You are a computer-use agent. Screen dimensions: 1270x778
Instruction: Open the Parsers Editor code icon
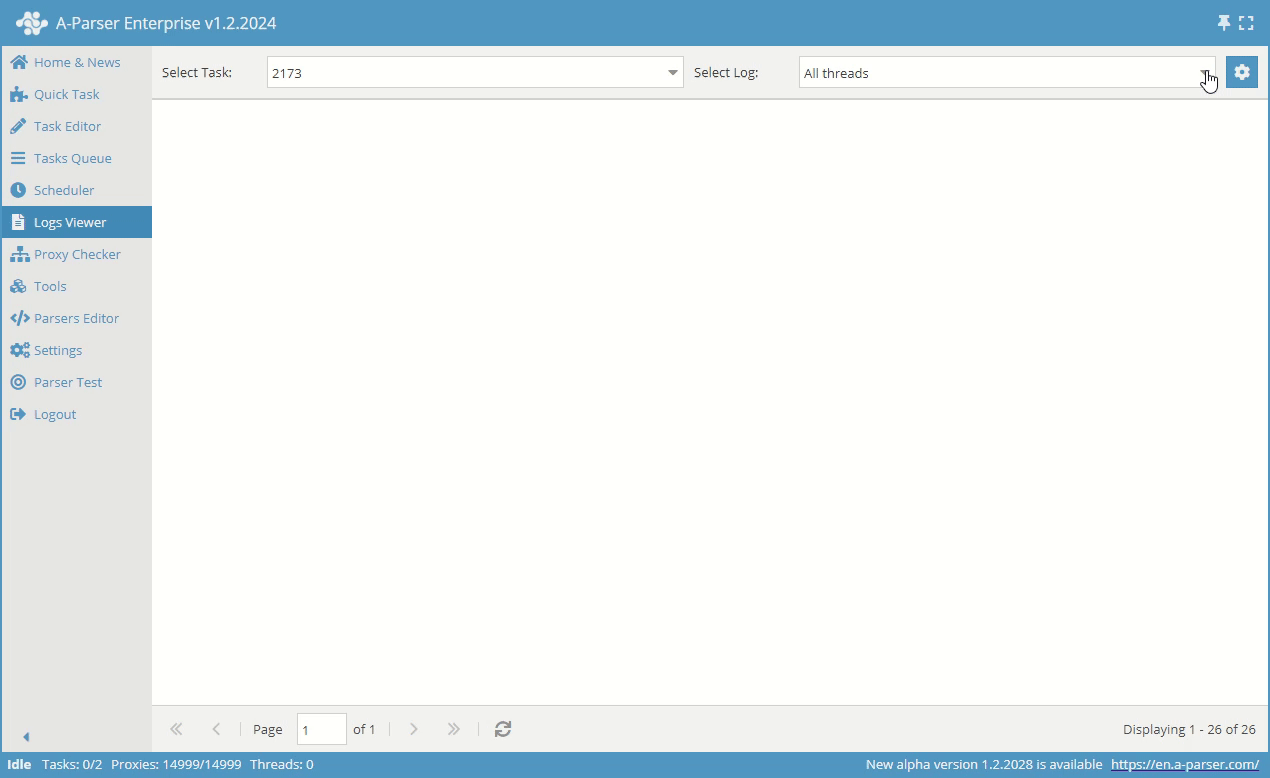20,317
